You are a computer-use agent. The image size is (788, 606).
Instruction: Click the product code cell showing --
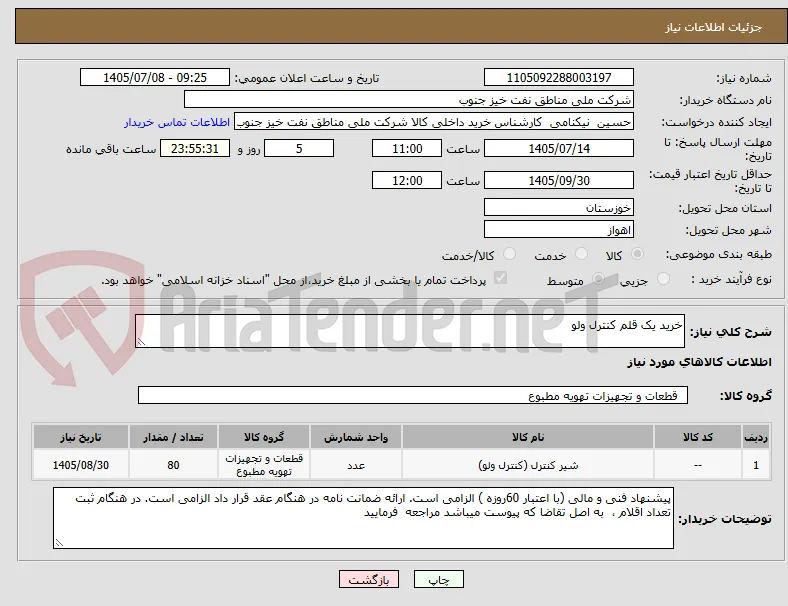pyautogui.click(x=698, y=465)
